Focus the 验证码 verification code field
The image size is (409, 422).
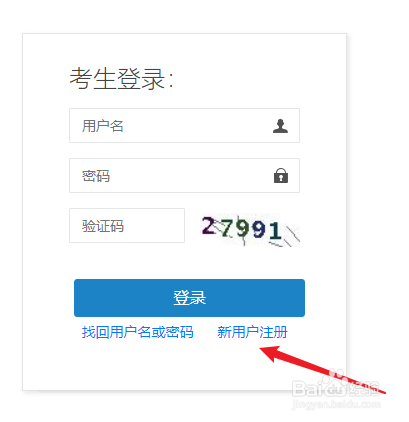tap(127, 226)
